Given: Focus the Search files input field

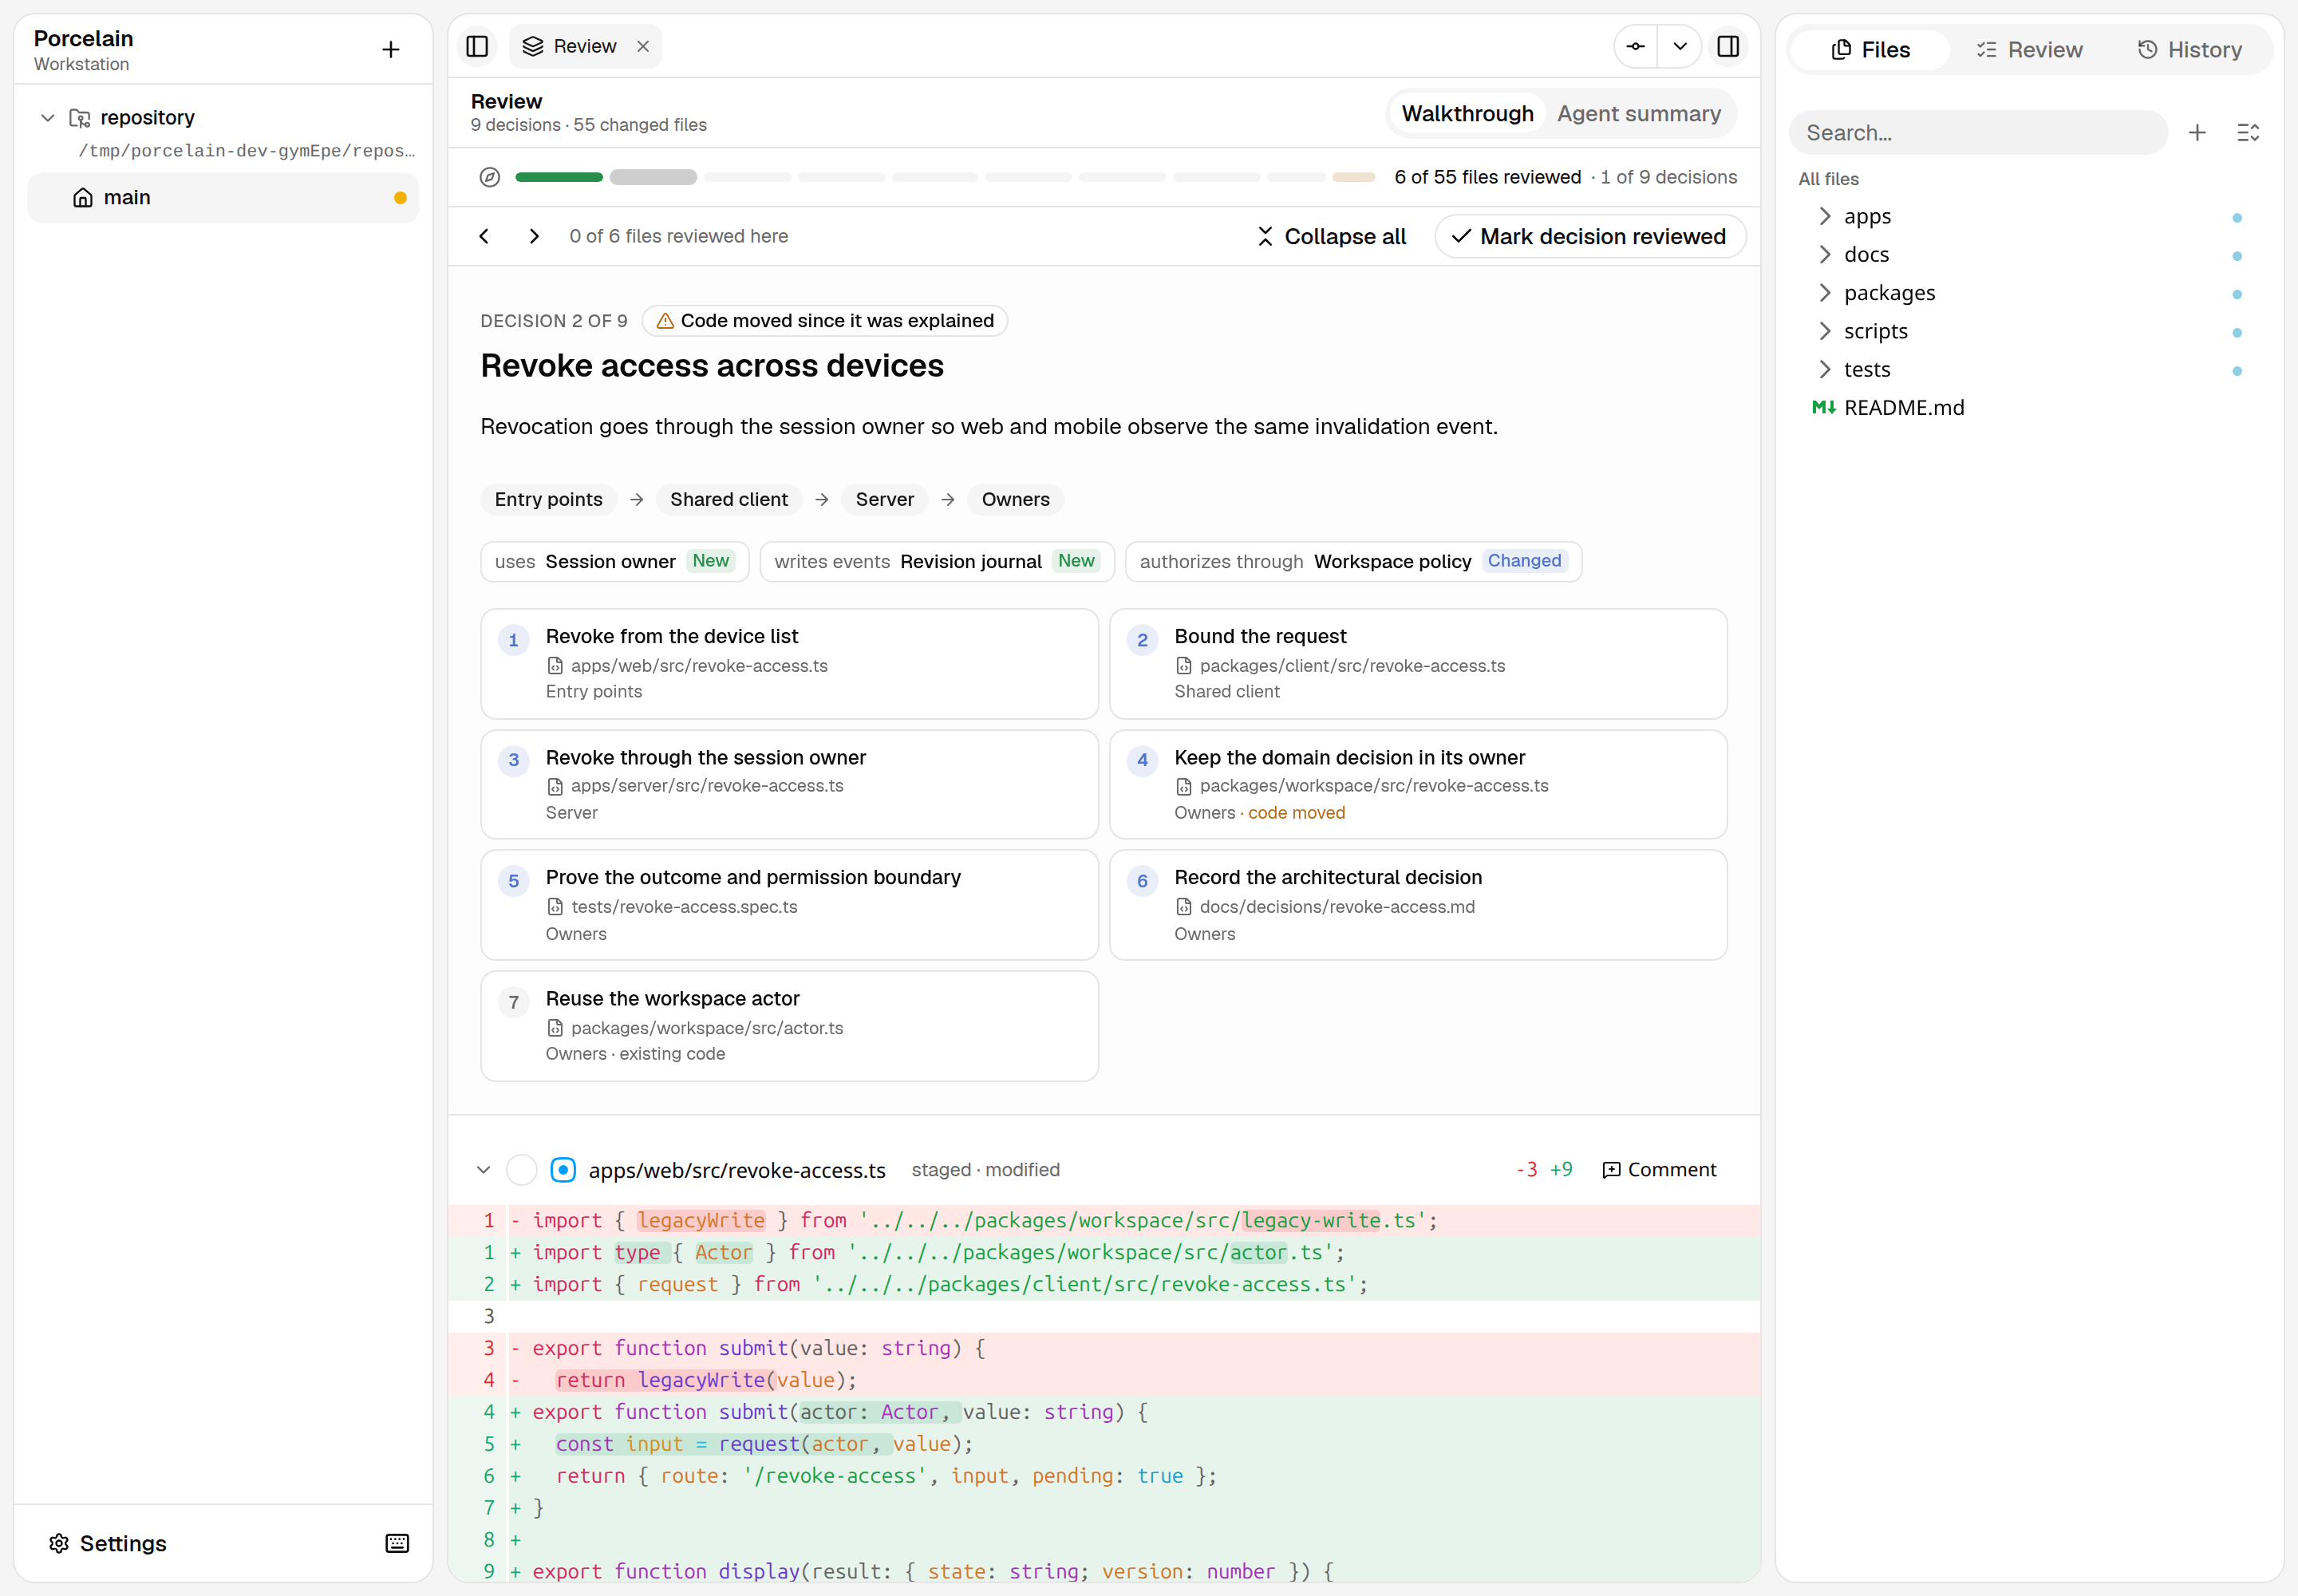Looking at the screenshot, I should point(1978,133).
